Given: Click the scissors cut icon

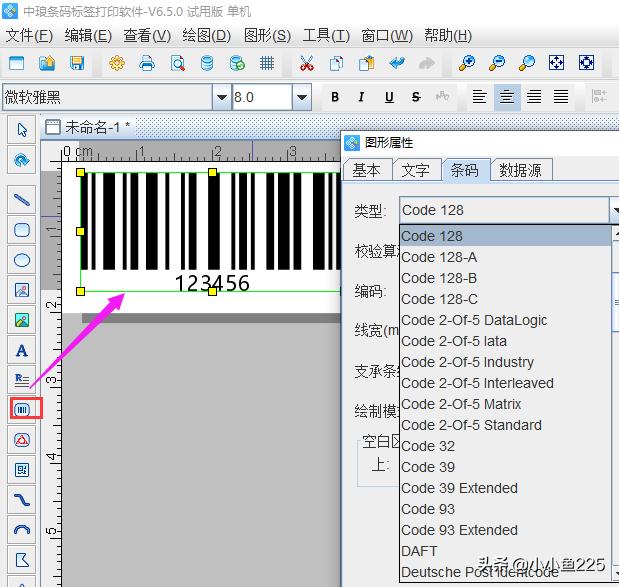Looking at the screenshot, I should click(307, 63).
